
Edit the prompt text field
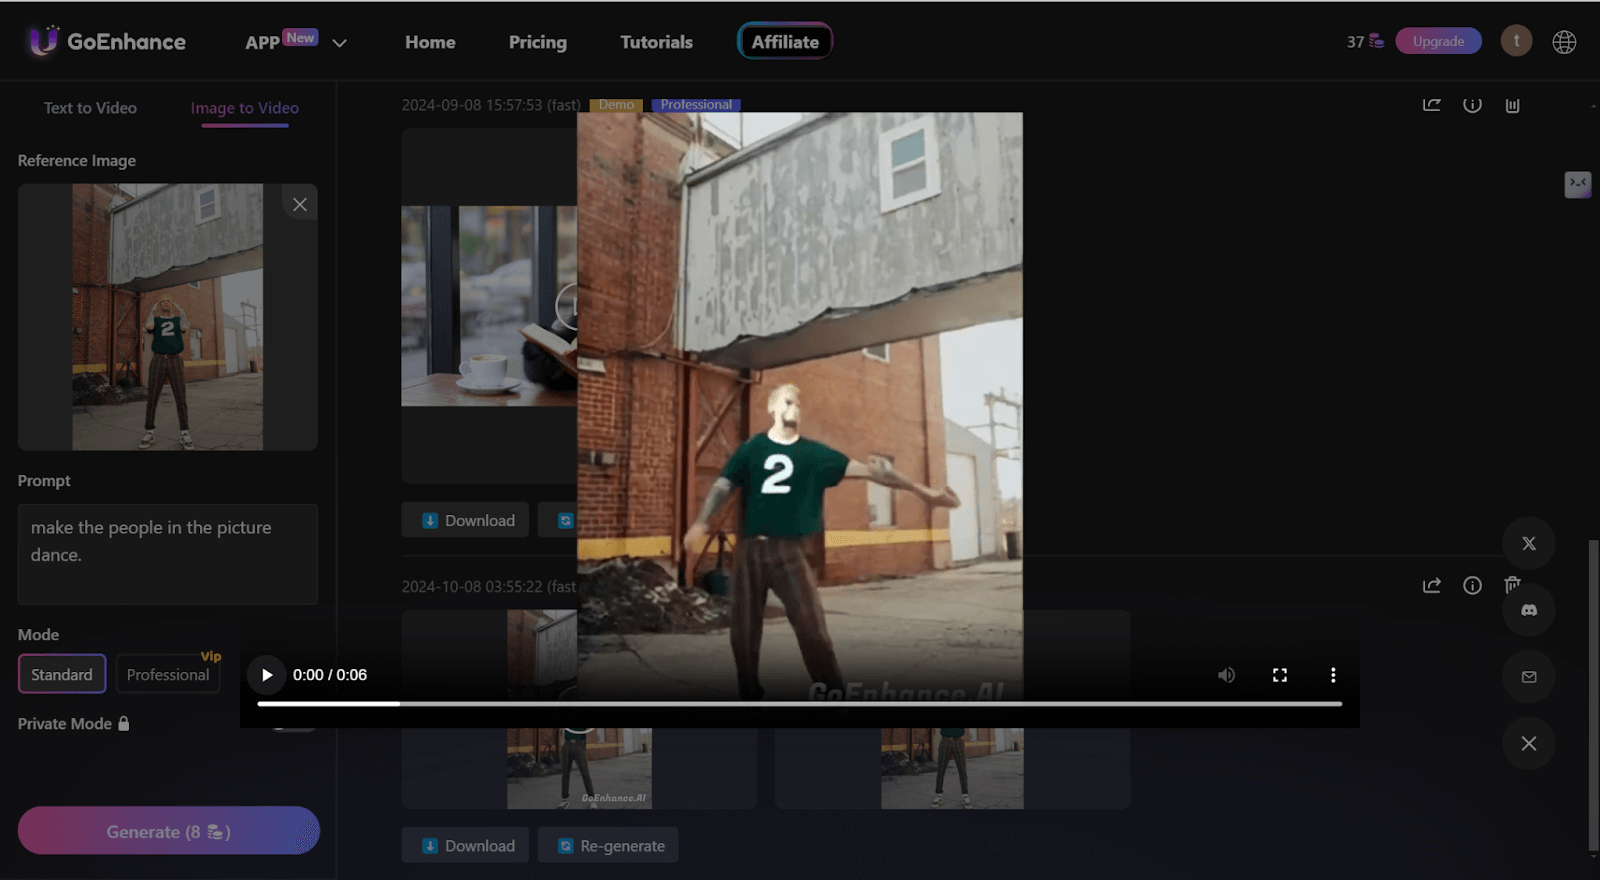coord(167,554)
